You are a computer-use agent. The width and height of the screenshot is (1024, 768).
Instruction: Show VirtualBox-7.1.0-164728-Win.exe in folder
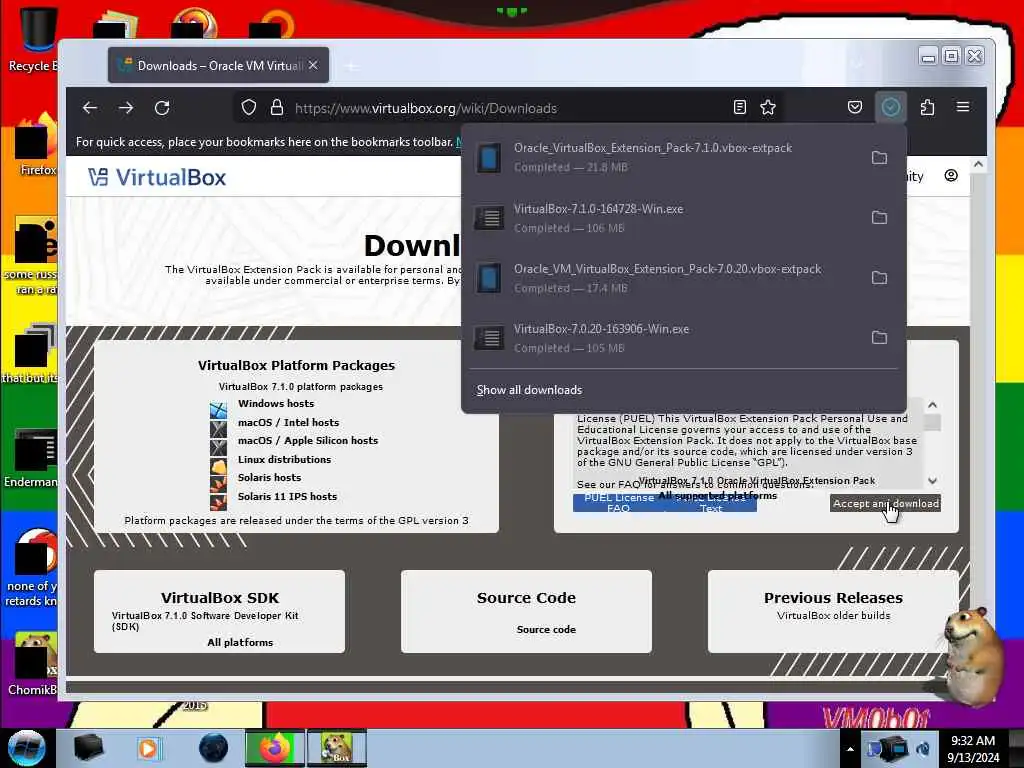point(879,217)
